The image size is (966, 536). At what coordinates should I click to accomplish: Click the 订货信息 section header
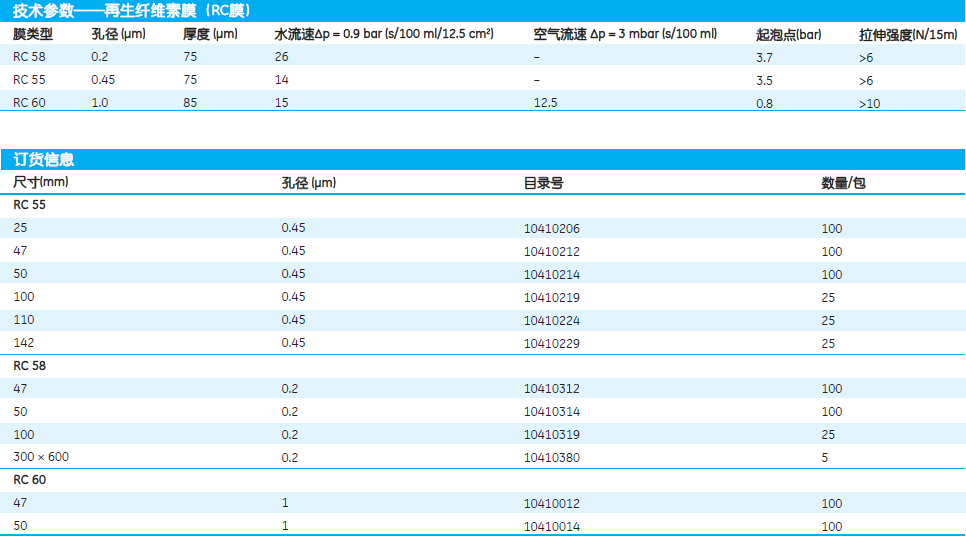coord(43,160)
